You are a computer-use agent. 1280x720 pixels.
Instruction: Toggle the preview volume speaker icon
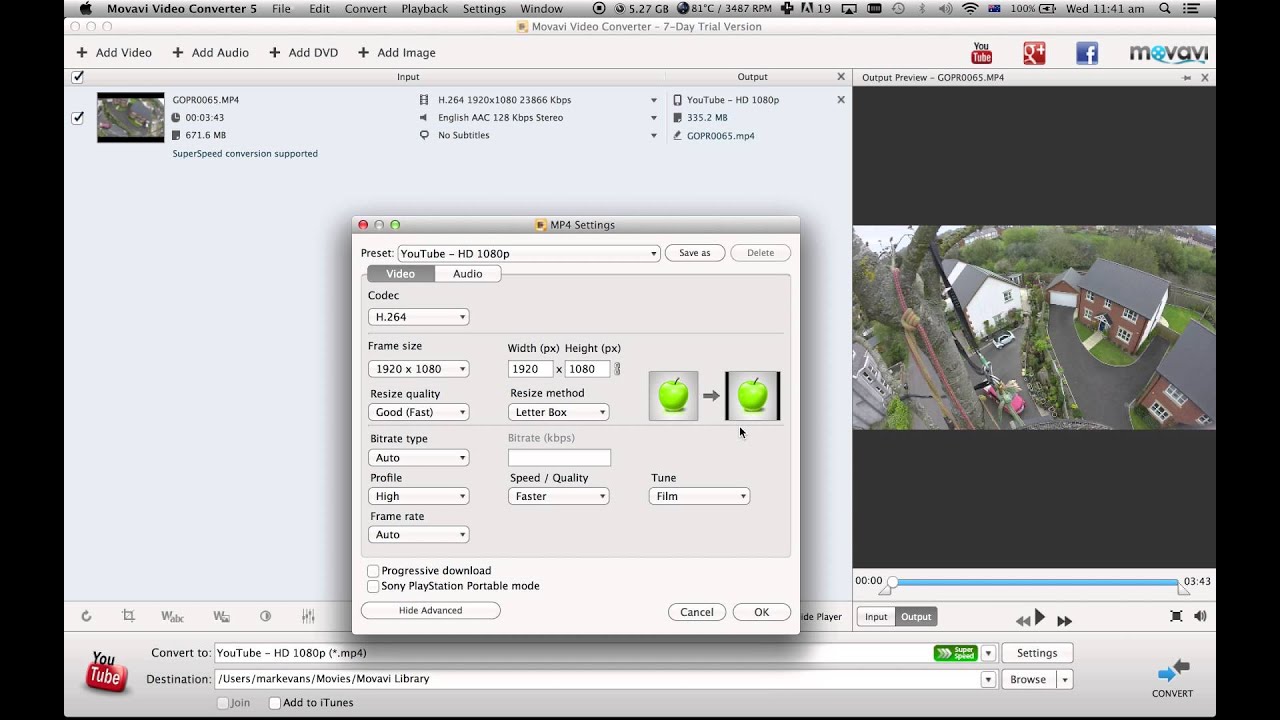[x=1200, y=616]
